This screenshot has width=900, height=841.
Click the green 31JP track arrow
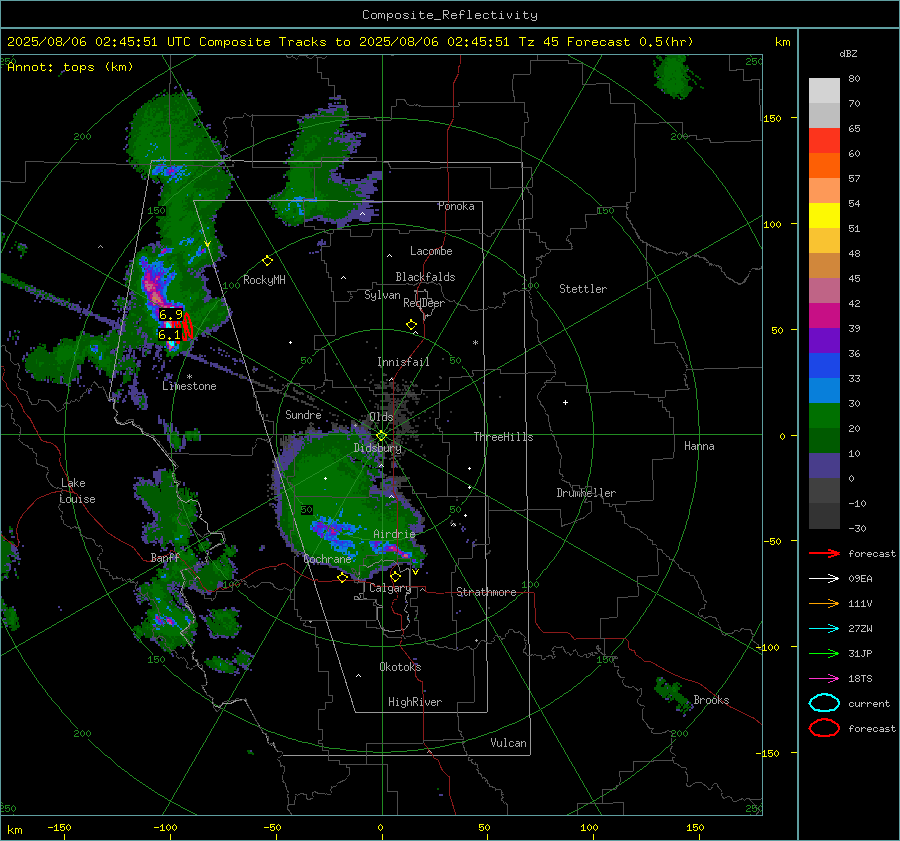coord(824,653)
